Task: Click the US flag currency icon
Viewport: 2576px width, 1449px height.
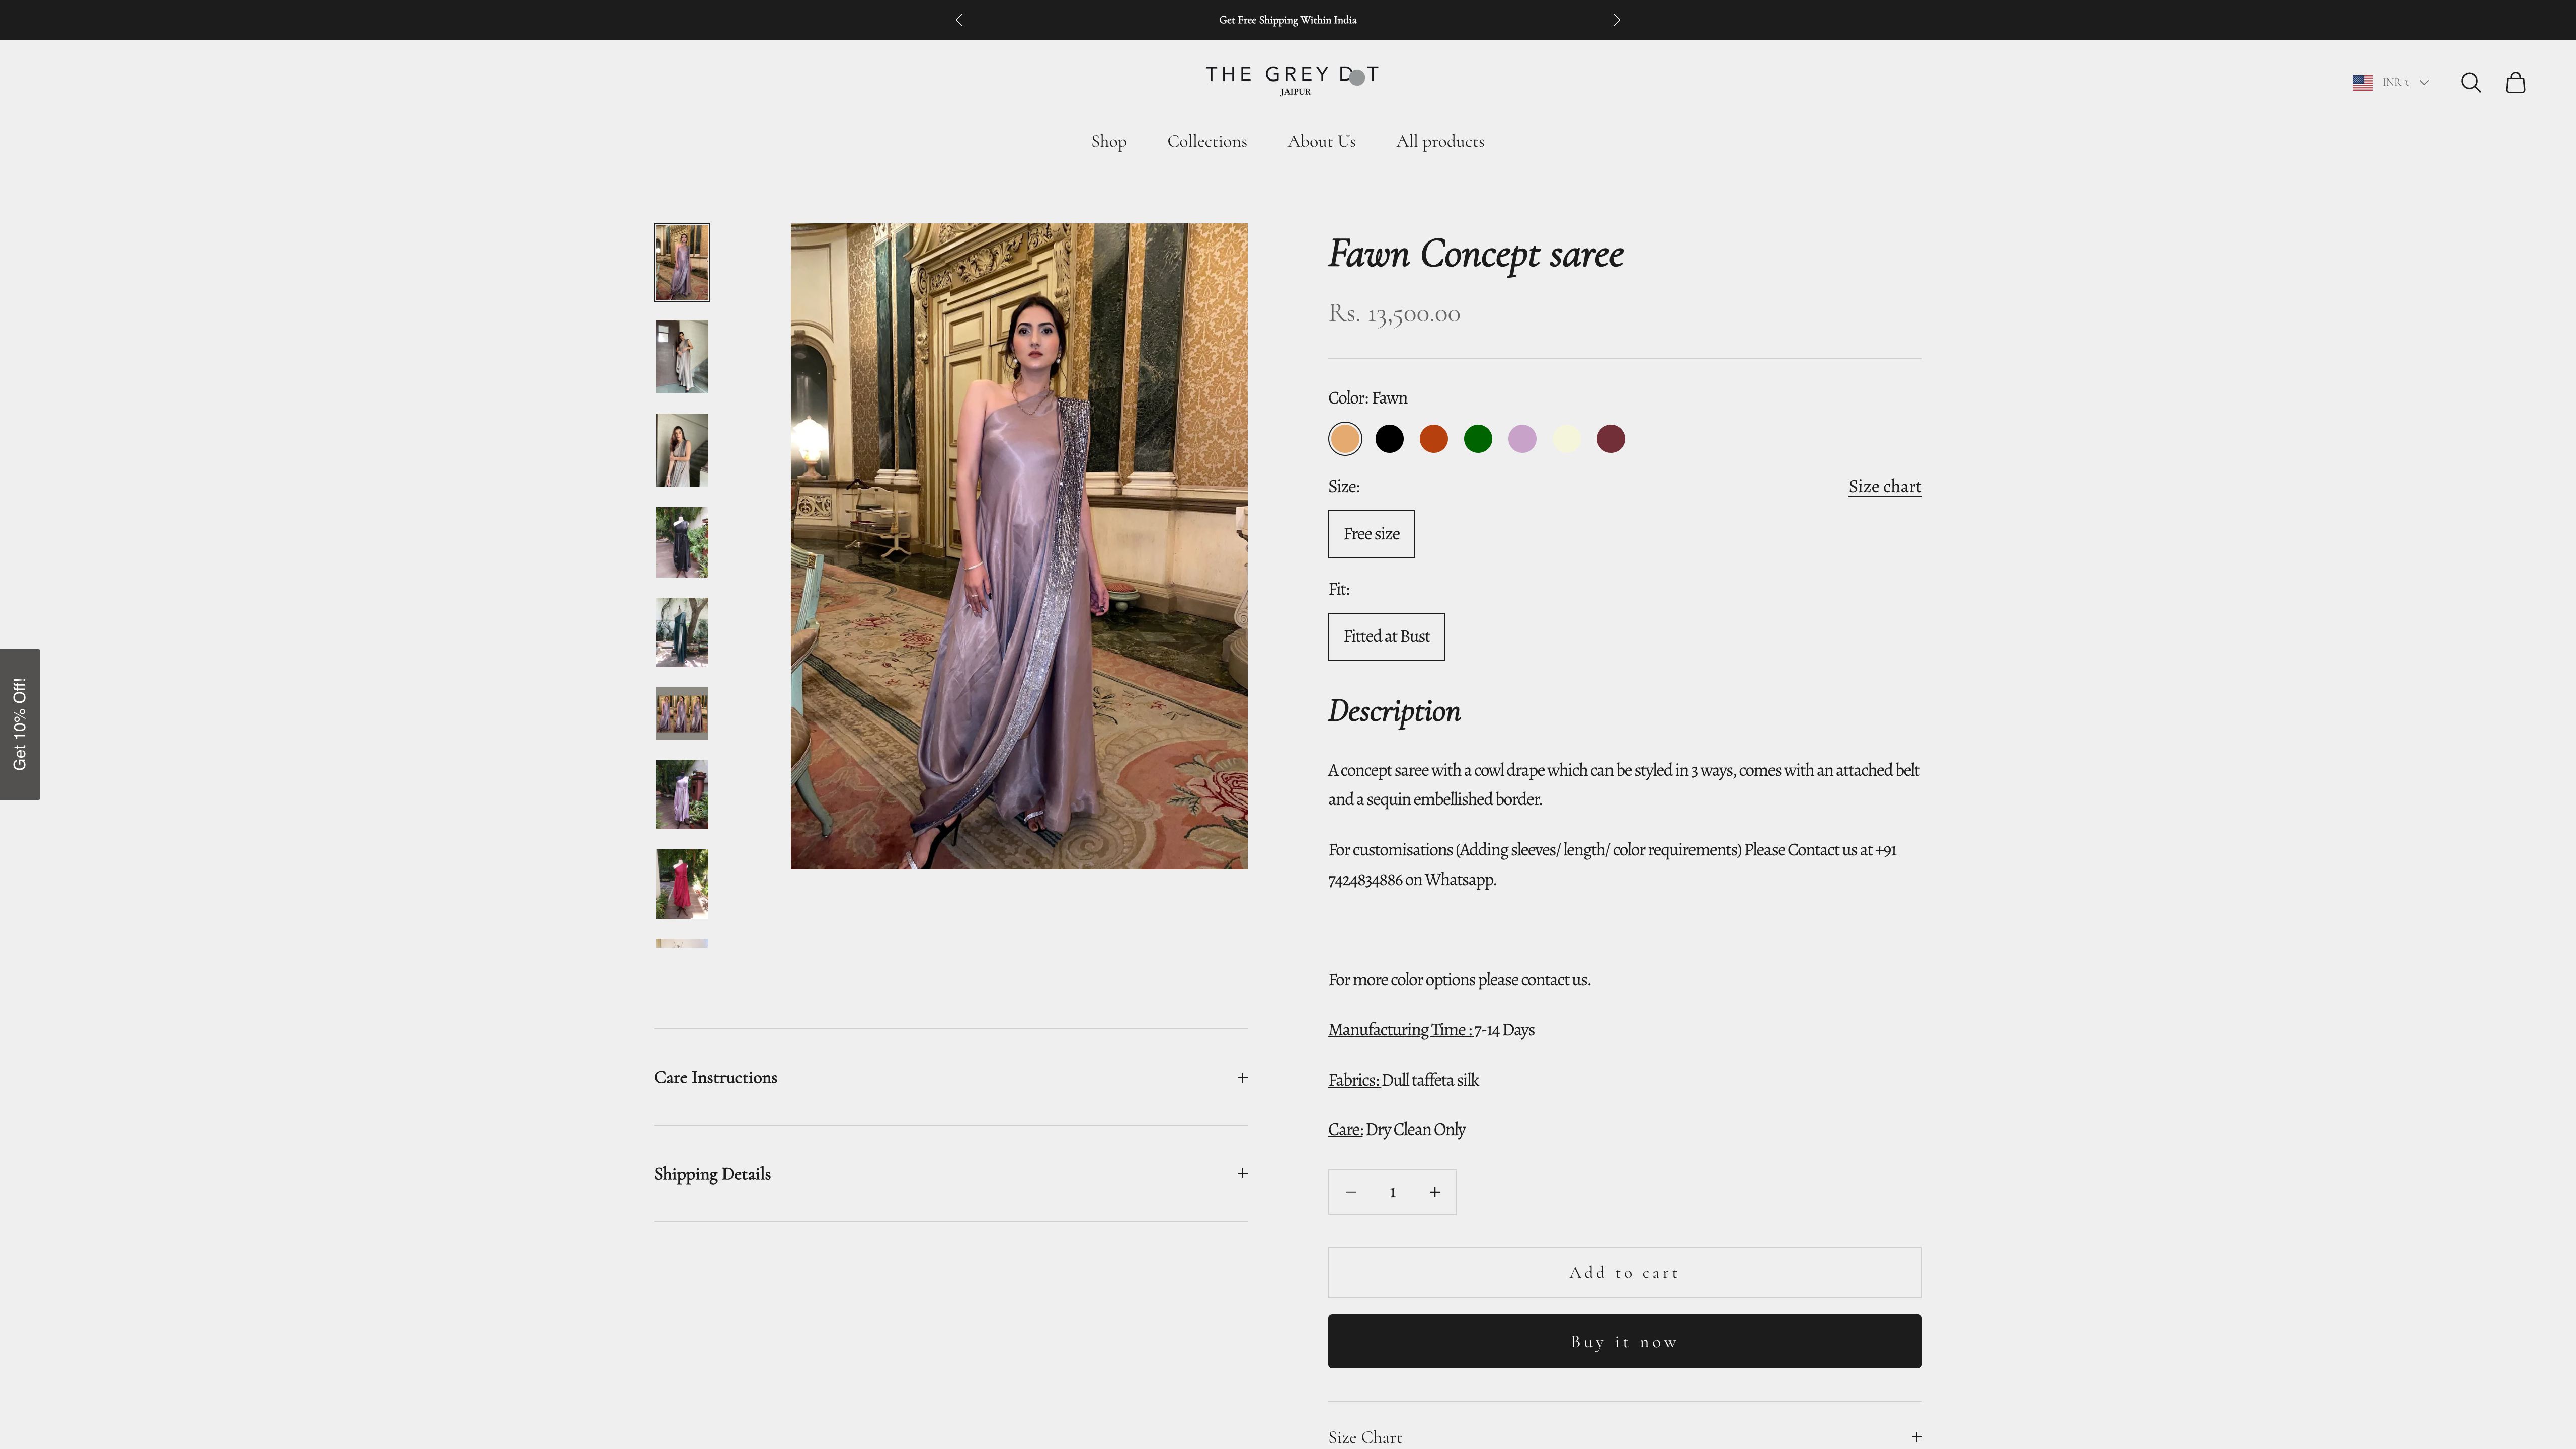Action: pyautogui.click(x=2362, y=82)
